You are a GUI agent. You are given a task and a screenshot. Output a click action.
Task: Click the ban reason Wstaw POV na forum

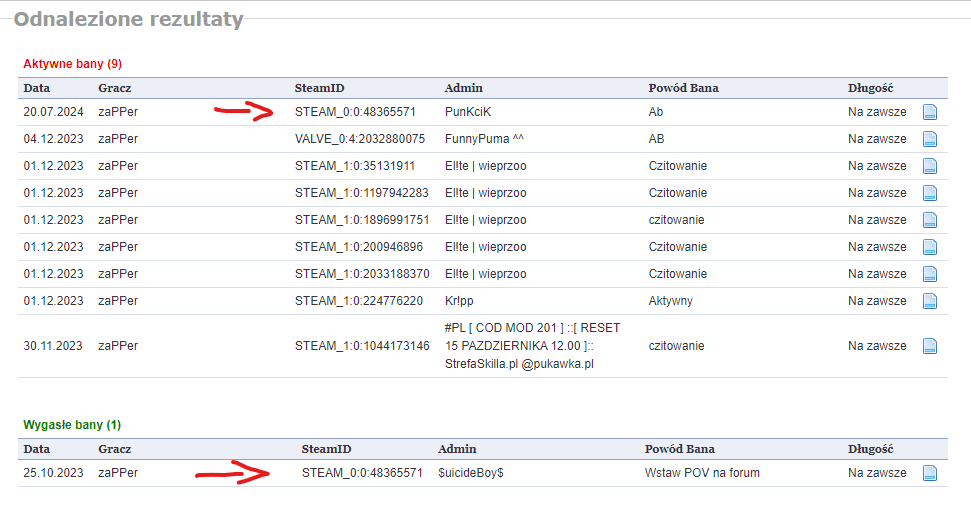pos(702,473)
